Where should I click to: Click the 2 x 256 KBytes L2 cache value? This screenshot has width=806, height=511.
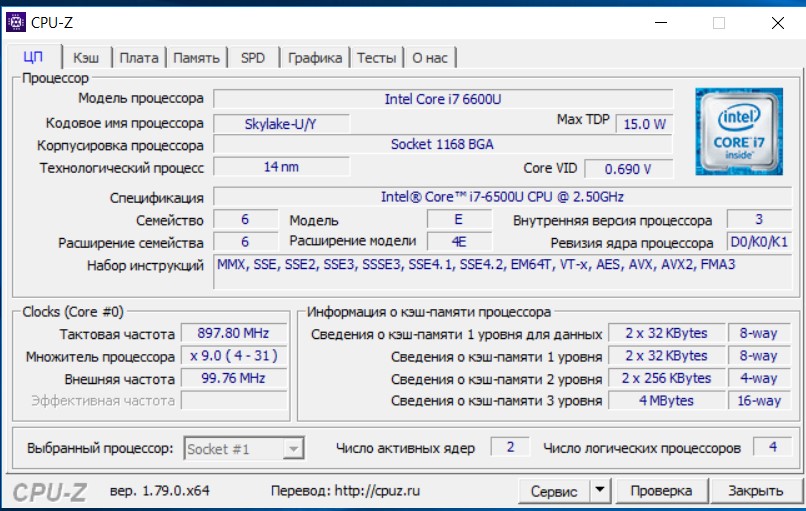(666, 378)
